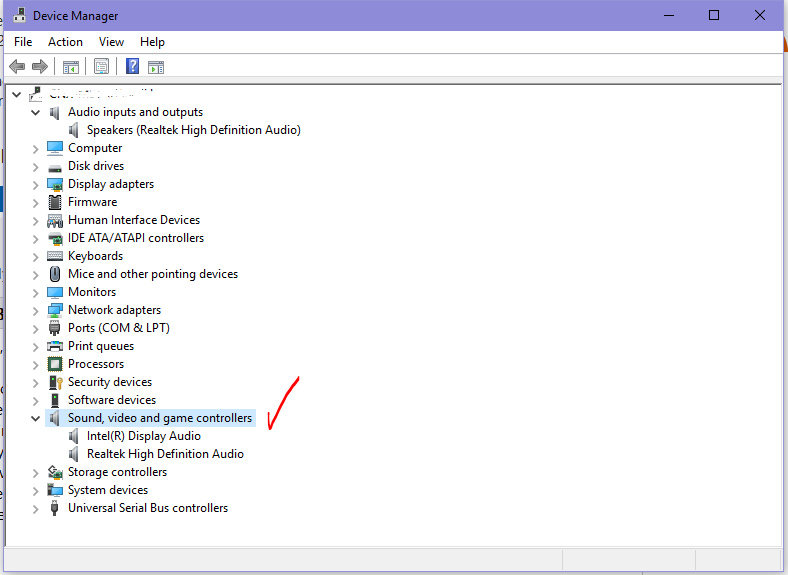Click the blue Help question-mark icon

(x=132, y=66)
